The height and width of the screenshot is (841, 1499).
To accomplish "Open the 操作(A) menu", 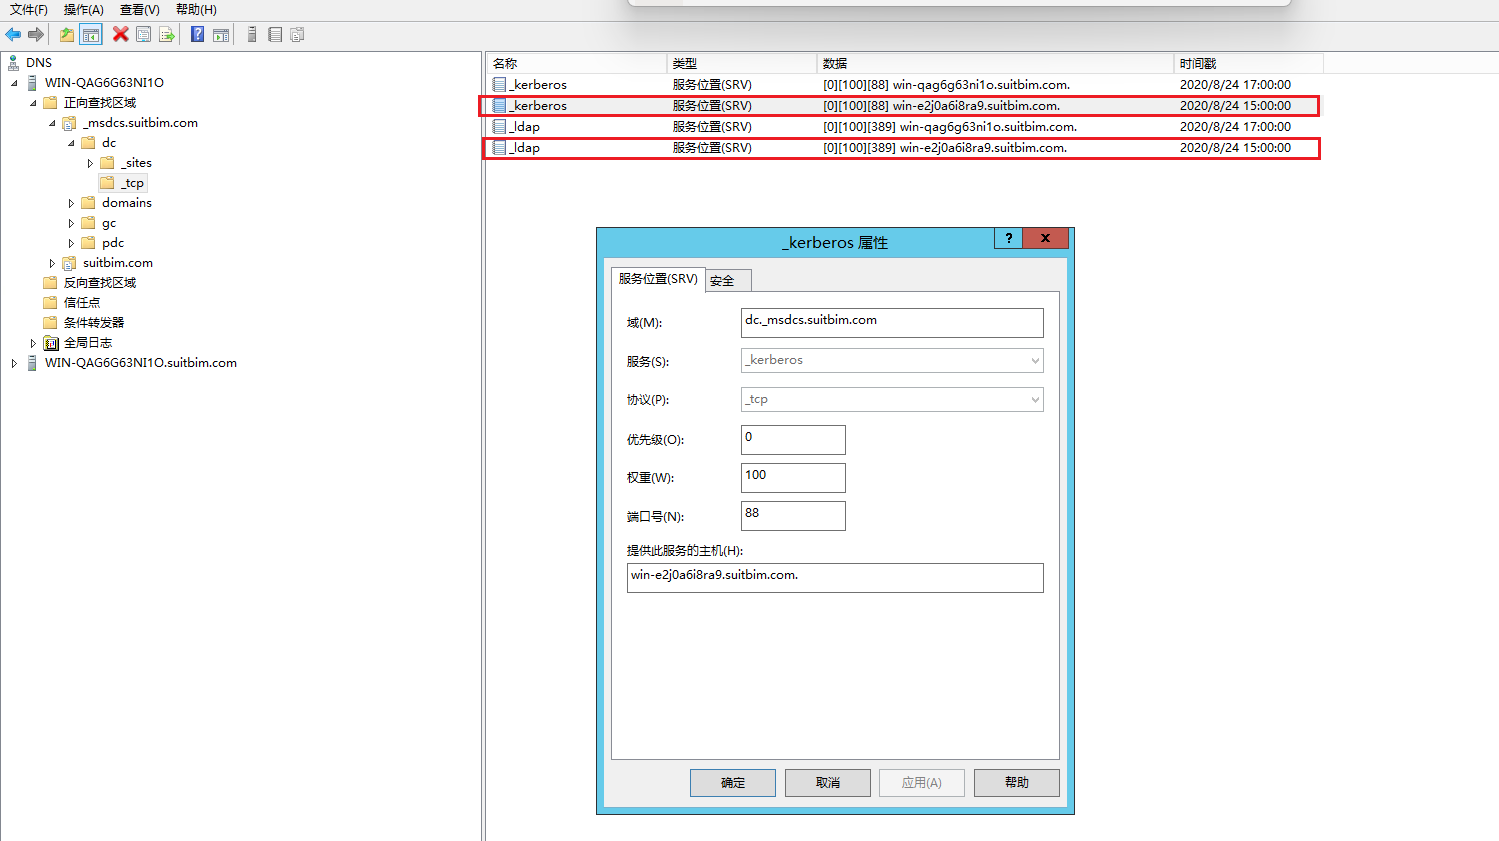I will (83, 10).
